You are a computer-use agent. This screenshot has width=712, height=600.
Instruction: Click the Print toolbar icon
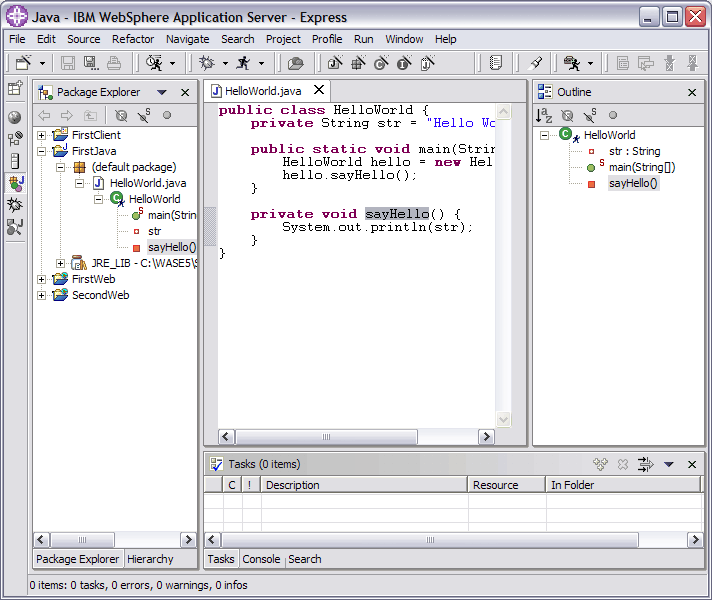pyautogui.click(x=114, y=63)
